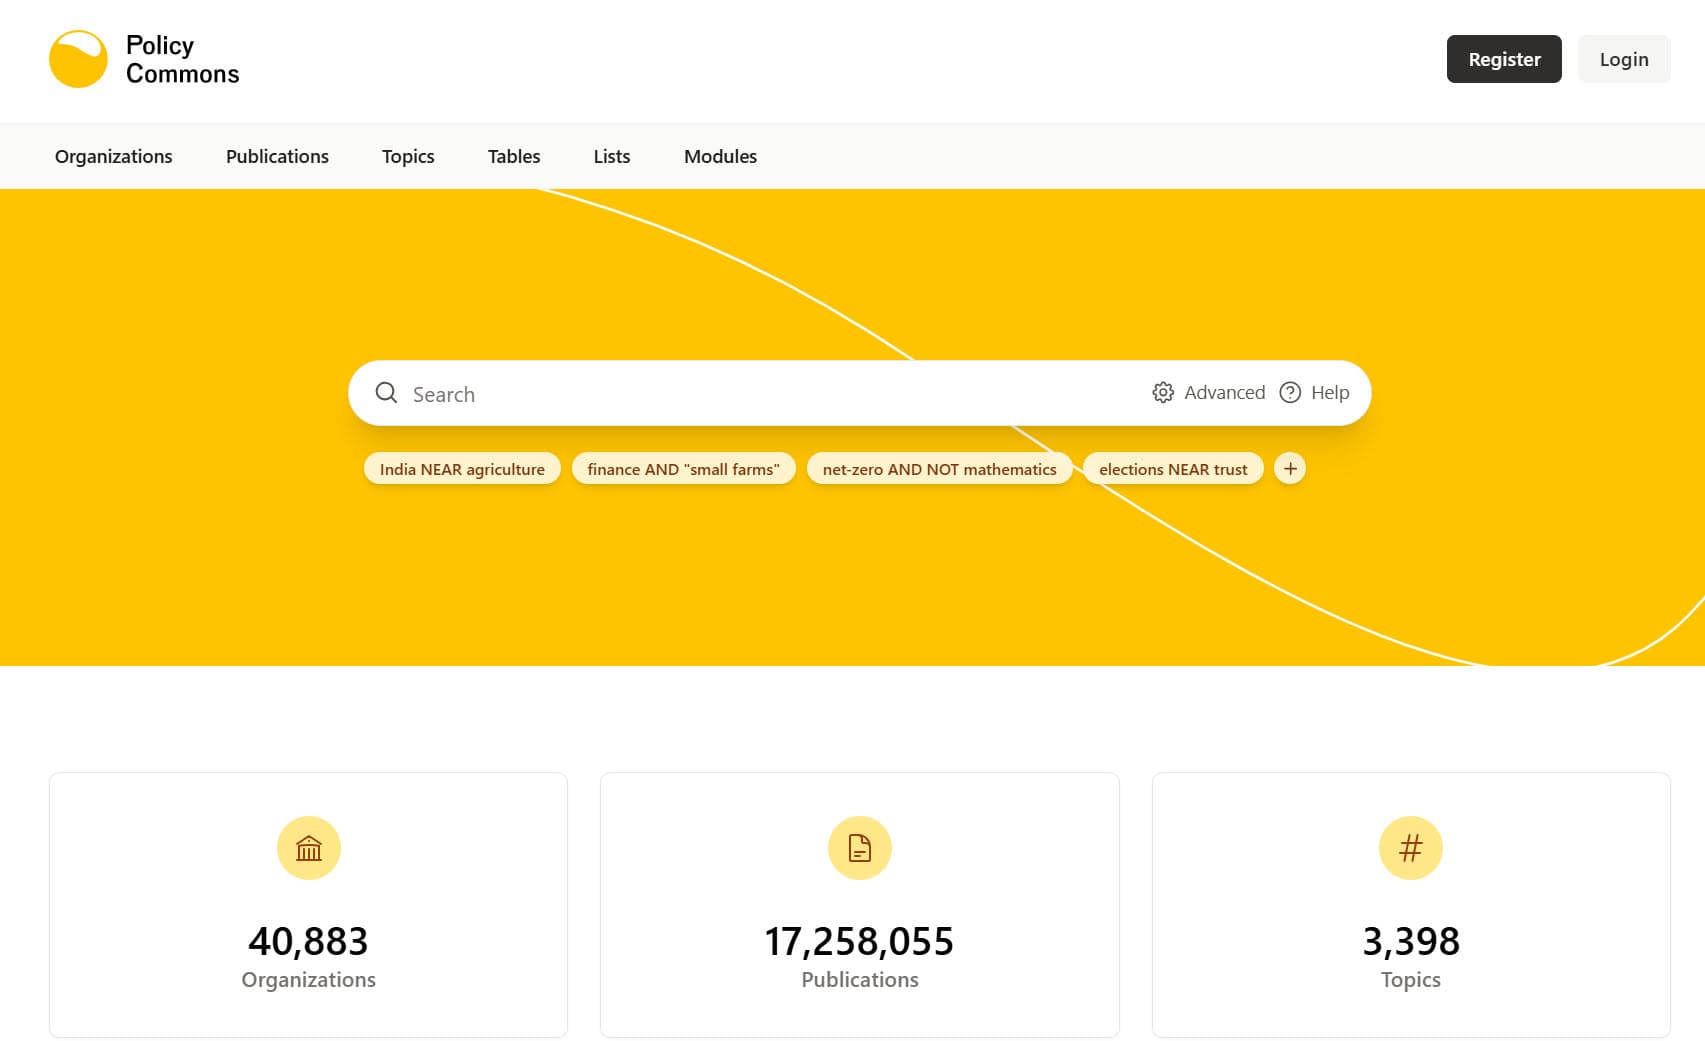Click the plus icon after search suggestions
This screenshot has height=1041, width=1705.
click(1290, 469)
